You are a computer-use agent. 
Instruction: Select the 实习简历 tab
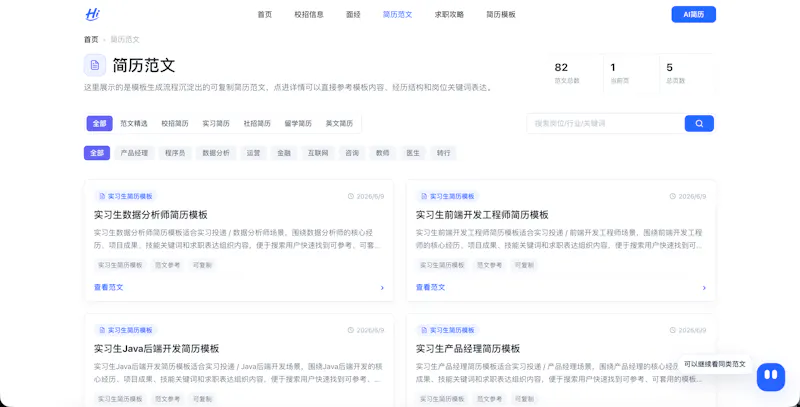[216, 123]
